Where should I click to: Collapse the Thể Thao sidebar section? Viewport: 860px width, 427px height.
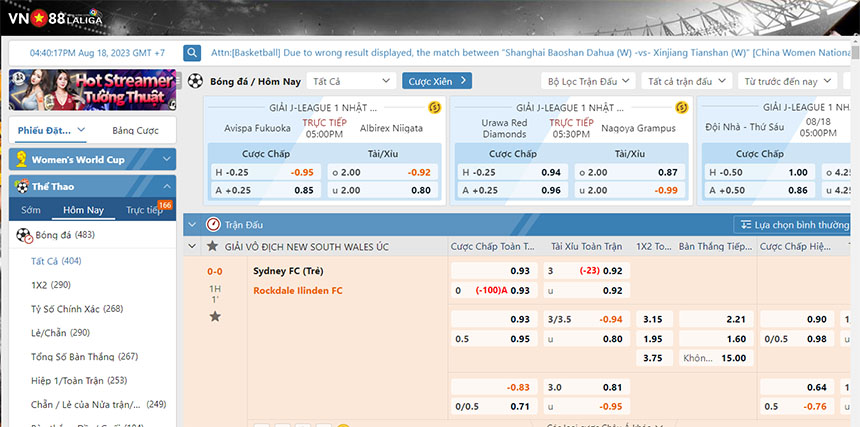point(167,186)
